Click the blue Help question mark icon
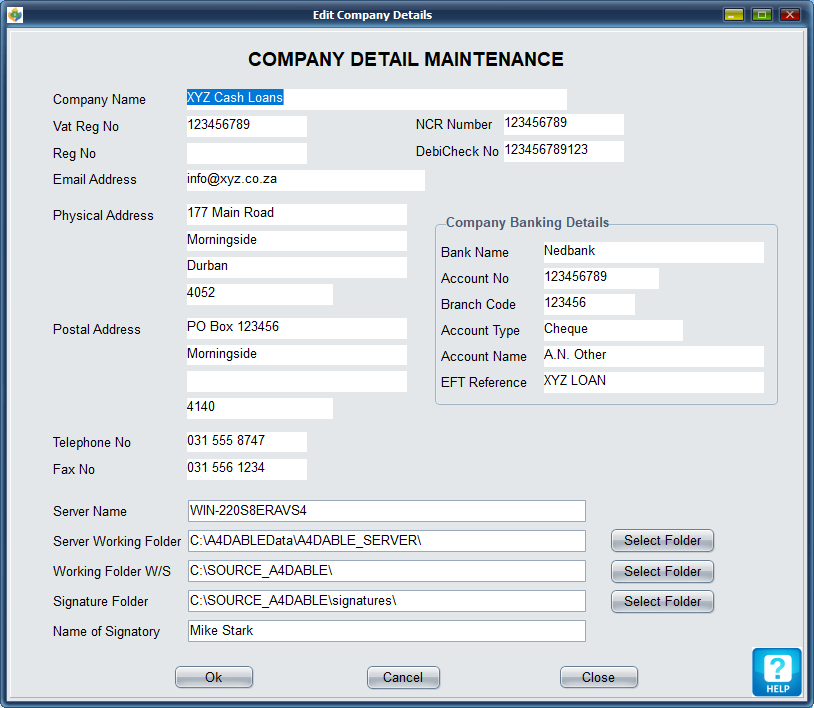 tap(777, 670)
